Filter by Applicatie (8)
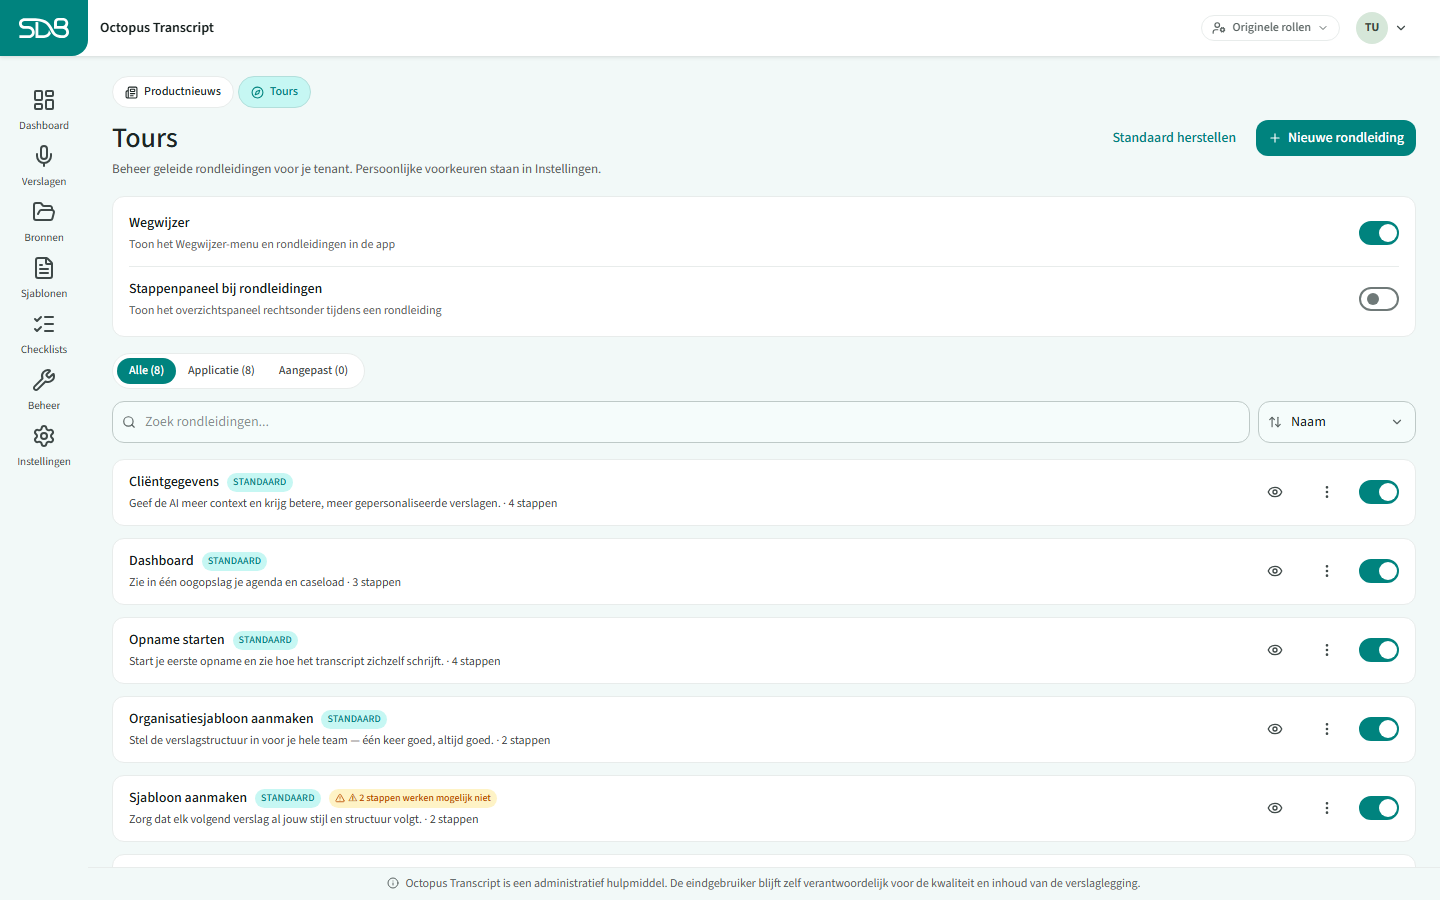The image size is (1440, 900). point(221,371)
